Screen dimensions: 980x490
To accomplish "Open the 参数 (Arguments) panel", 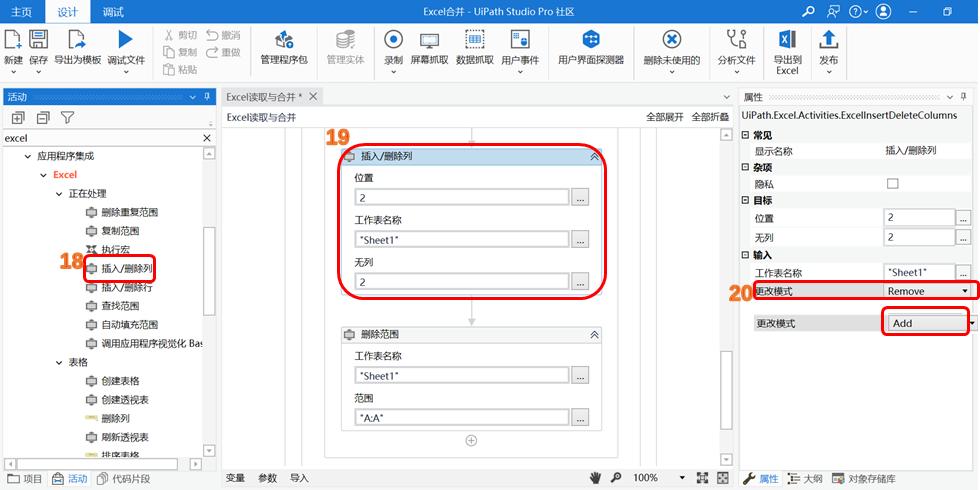I will coord(268,478).
